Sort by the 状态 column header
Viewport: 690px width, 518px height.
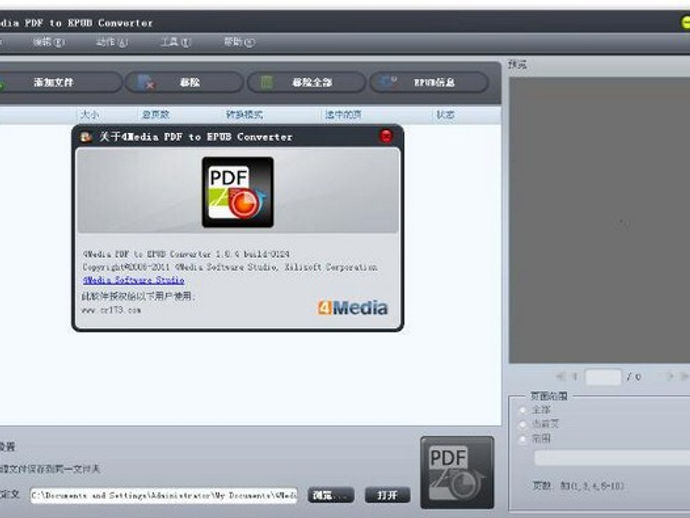pos(445,115)
